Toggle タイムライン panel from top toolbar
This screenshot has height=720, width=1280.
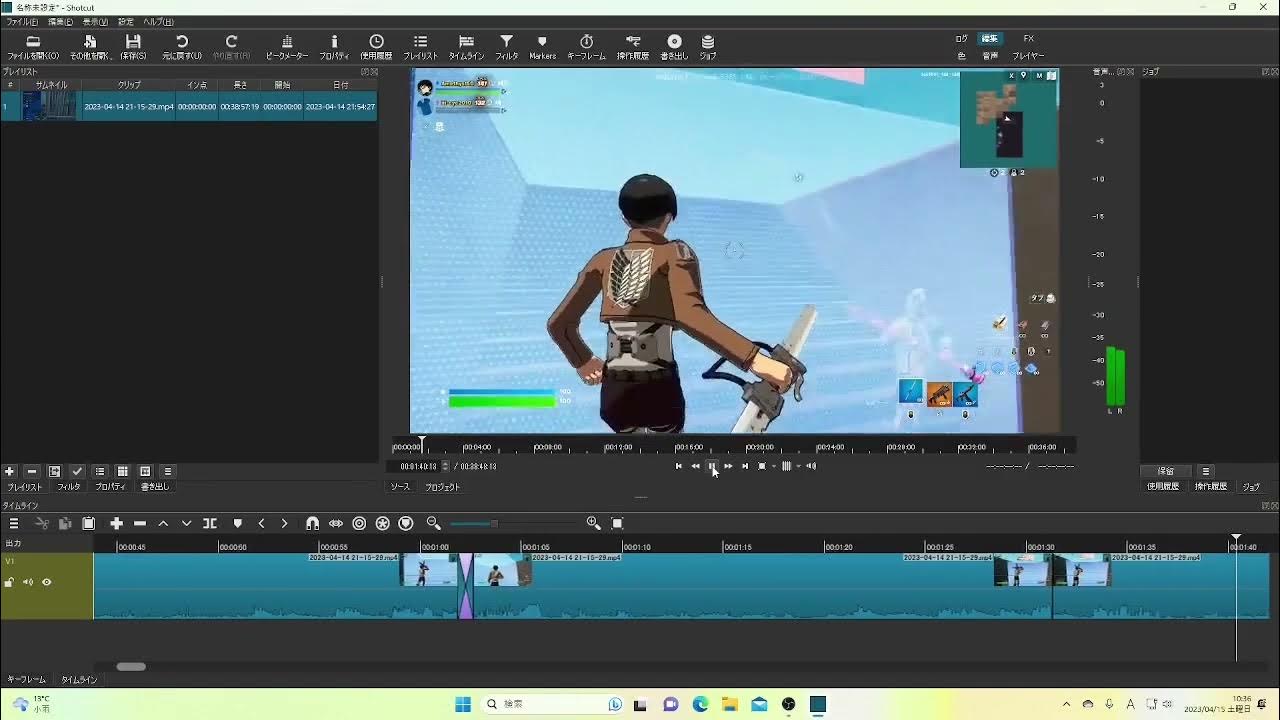466,47
